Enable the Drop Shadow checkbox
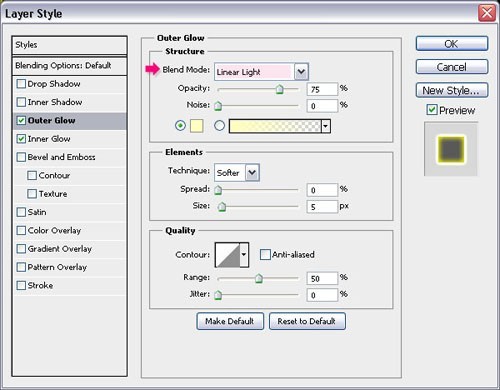Viewport: 500px width, 390px height. pos(21,84)
